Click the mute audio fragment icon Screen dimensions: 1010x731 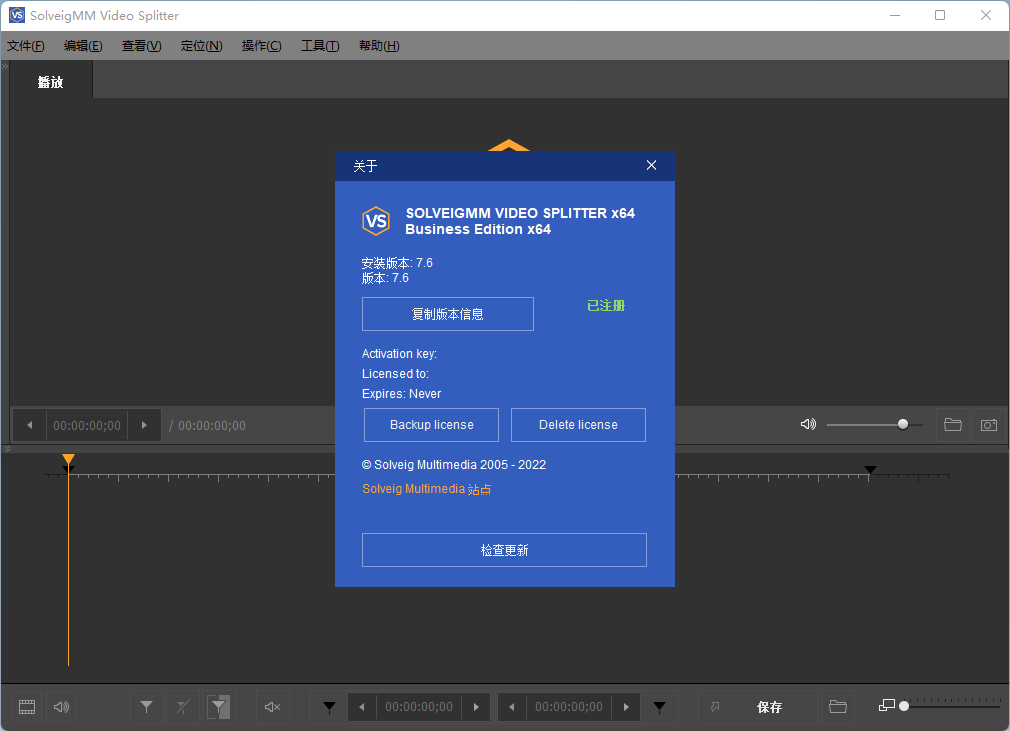(x=272, y=707)
